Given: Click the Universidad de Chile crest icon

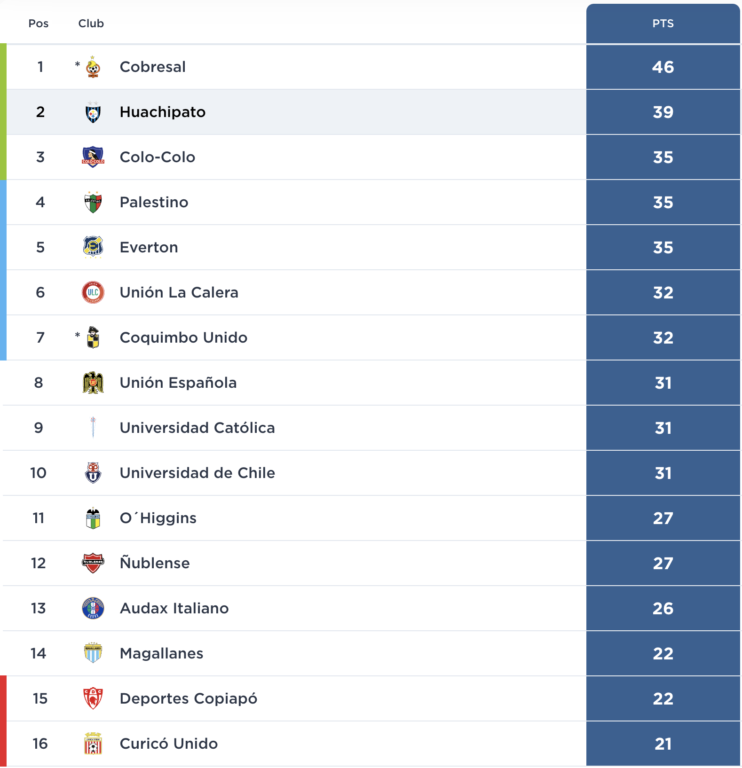Looking at the screenshot, I should click(93, 473).
